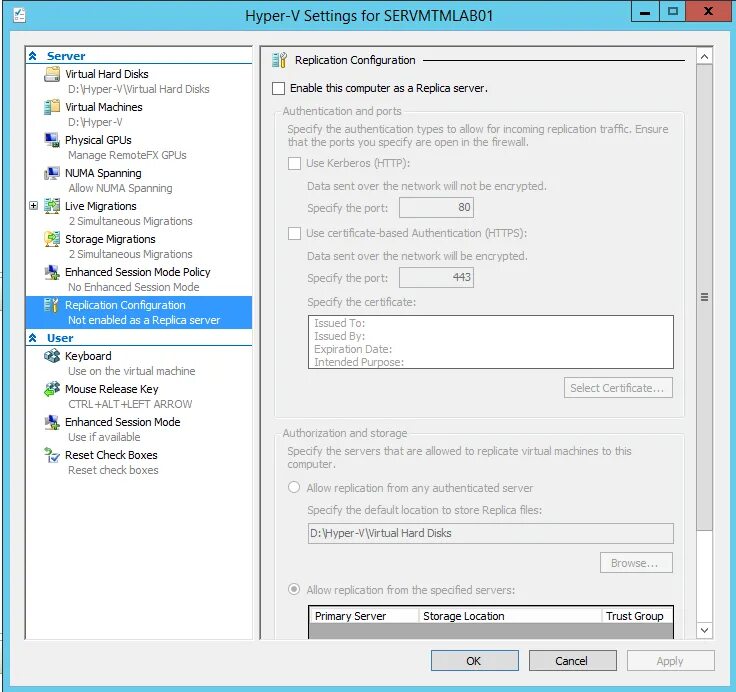Click the HTTPS port field showing 443
Viewport: 736px width, 692px height.
click(x=436, y=277)
